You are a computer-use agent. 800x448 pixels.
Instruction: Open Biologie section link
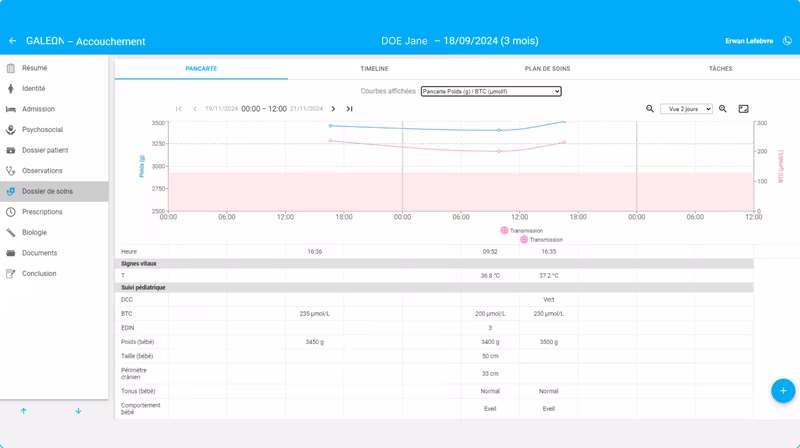point(34,232)
